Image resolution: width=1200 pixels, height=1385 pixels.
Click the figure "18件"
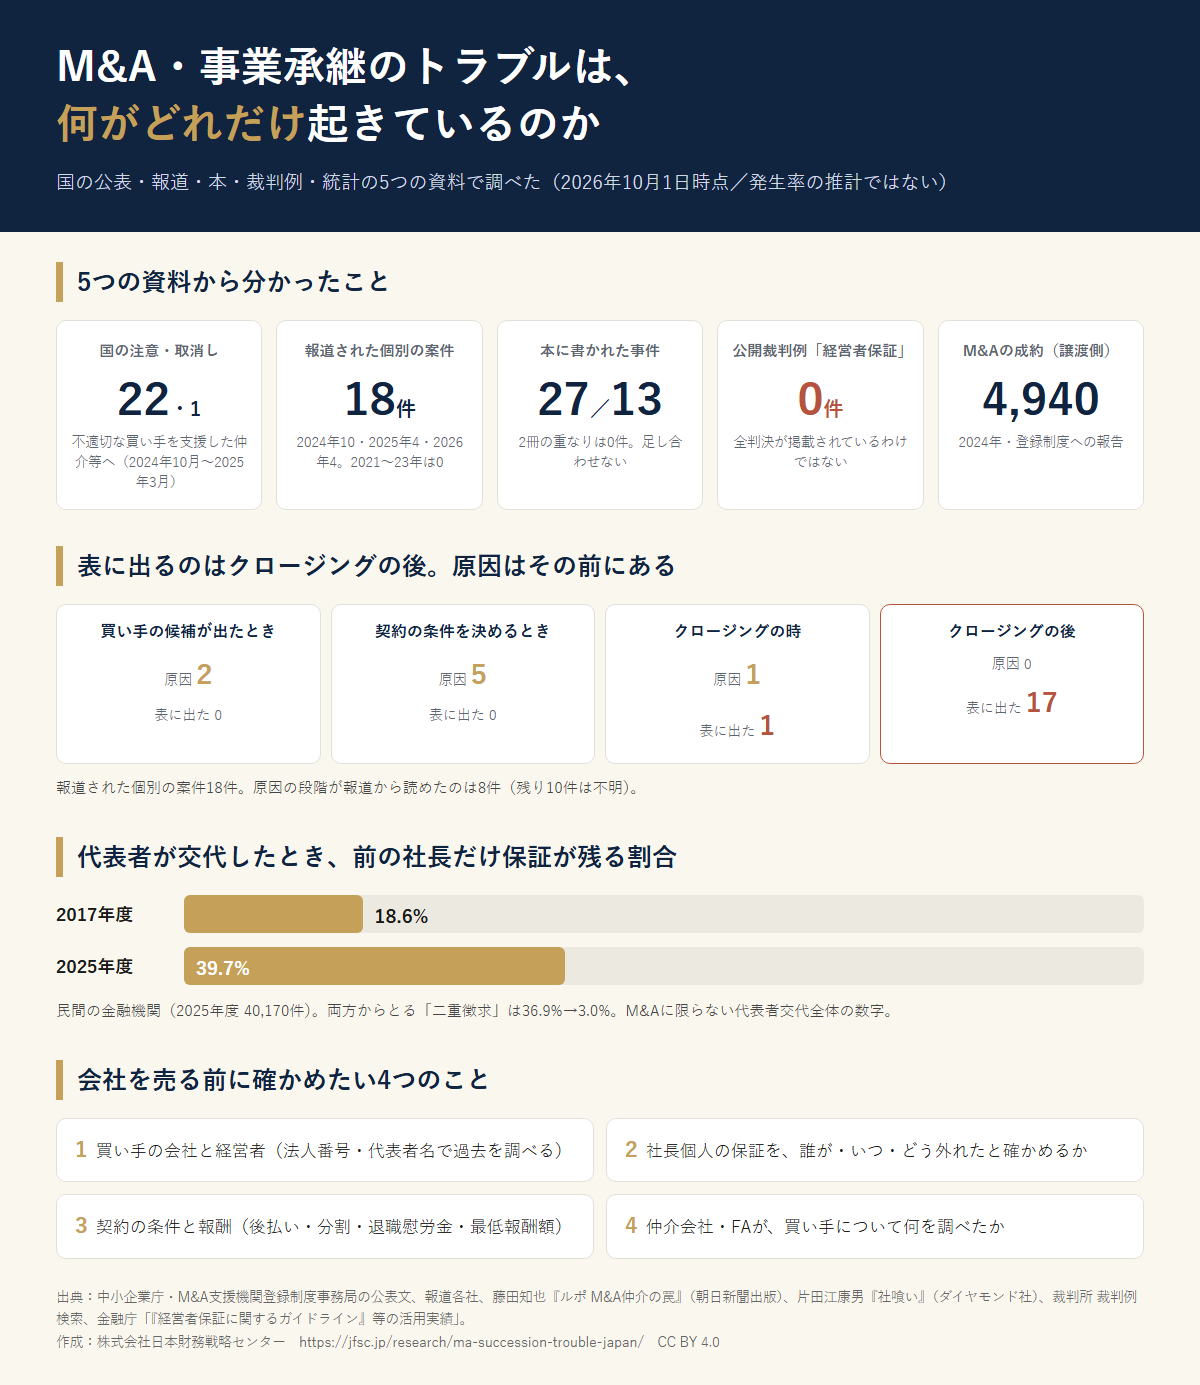[379, 400]
